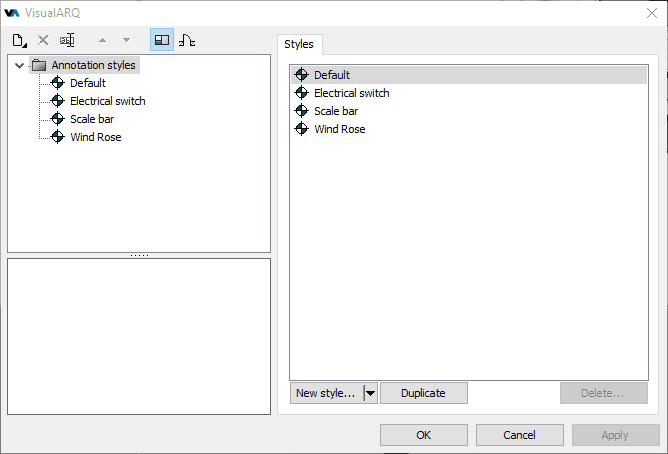This screenshot has width=668, height=454.
Task: Click the VisualARQ logo in title bar
Action: 12,13
